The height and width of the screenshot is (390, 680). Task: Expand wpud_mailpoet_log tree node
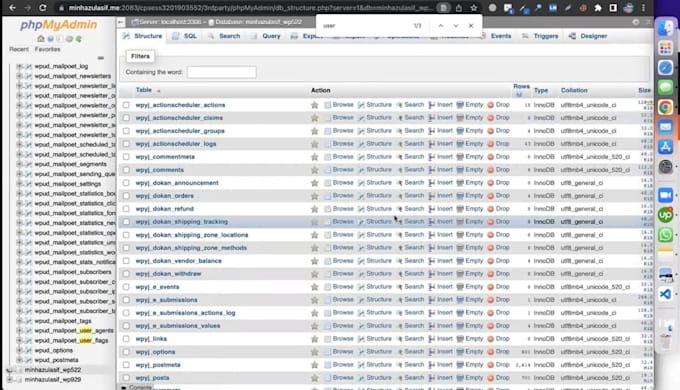19,66
